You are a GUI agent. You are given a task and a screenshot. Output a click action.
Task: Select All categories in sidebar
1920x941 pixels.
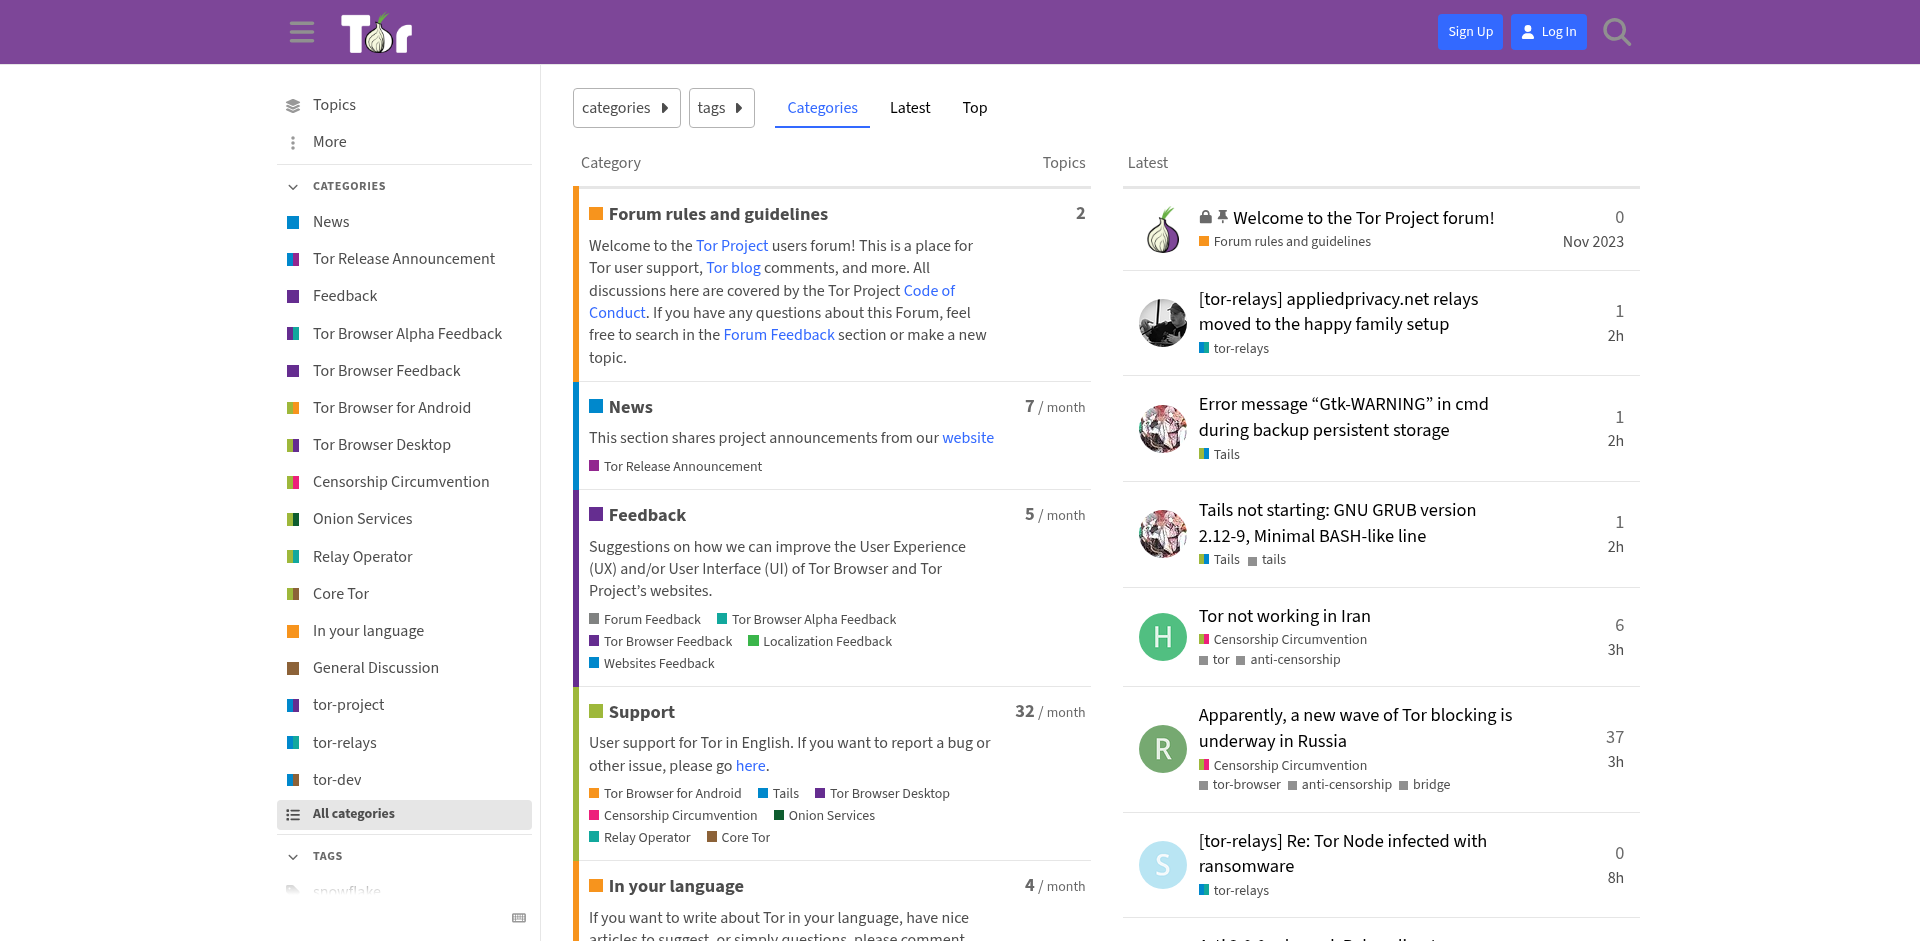coord(353,814)
